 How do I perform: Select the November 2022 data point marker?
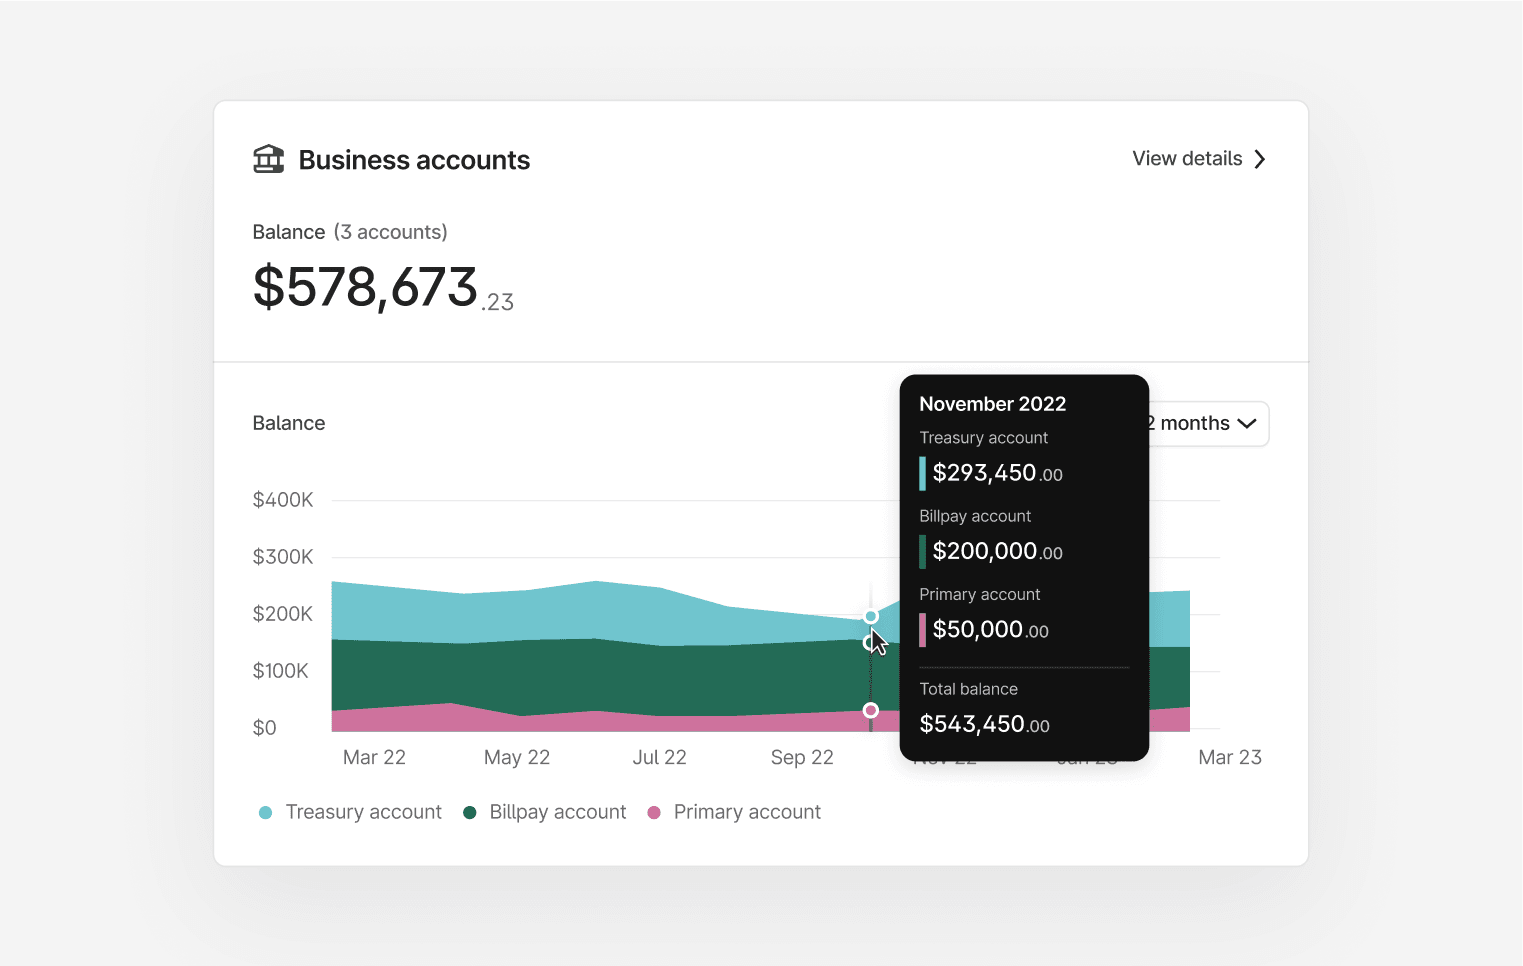pyautogui.click(x=870, y=616)
